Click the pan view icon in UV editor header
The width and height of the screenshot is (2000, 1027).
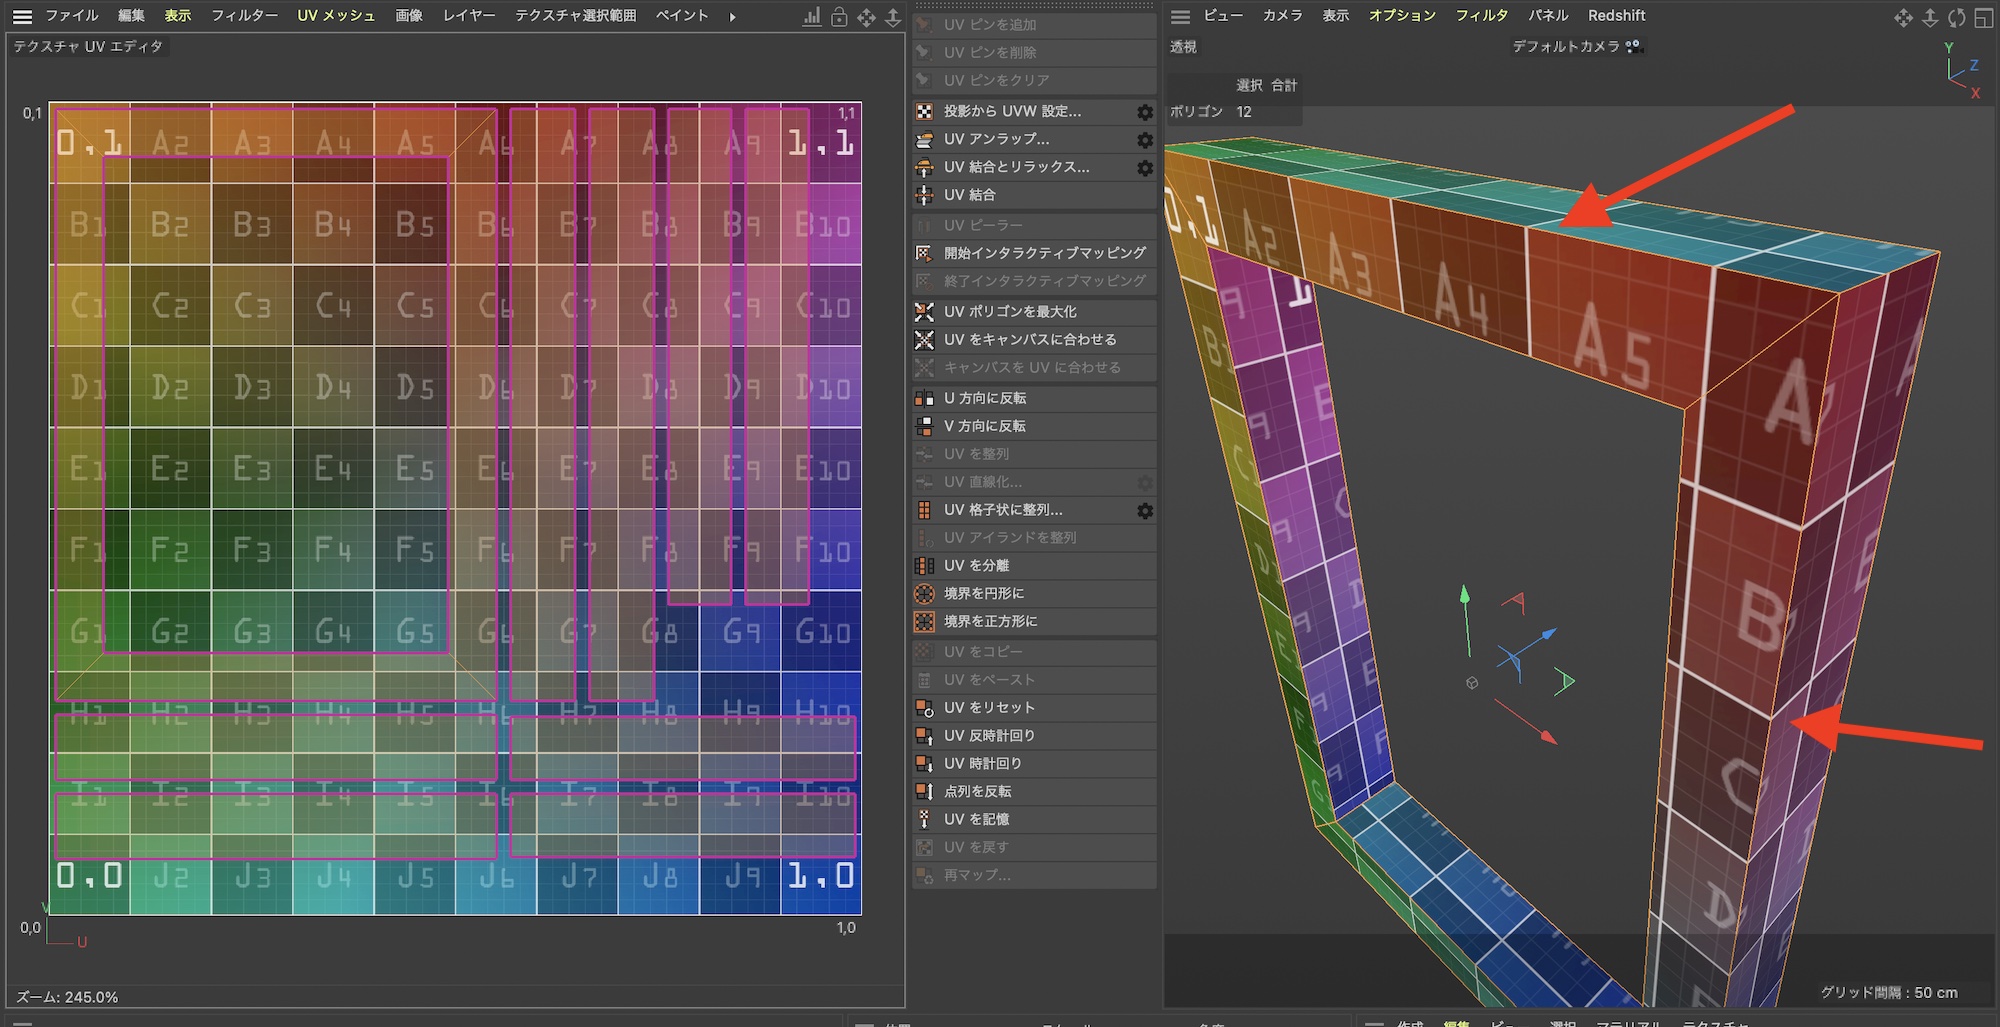point(866,17)
